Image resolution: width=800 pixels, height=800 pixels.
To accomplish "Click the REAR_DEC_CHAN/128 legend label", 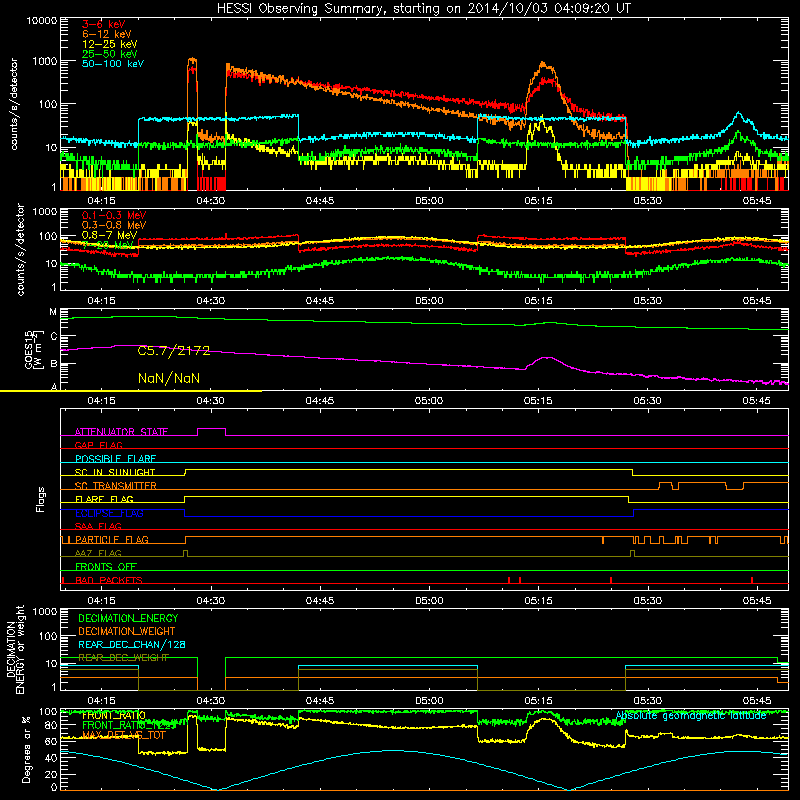I will 132,644.
